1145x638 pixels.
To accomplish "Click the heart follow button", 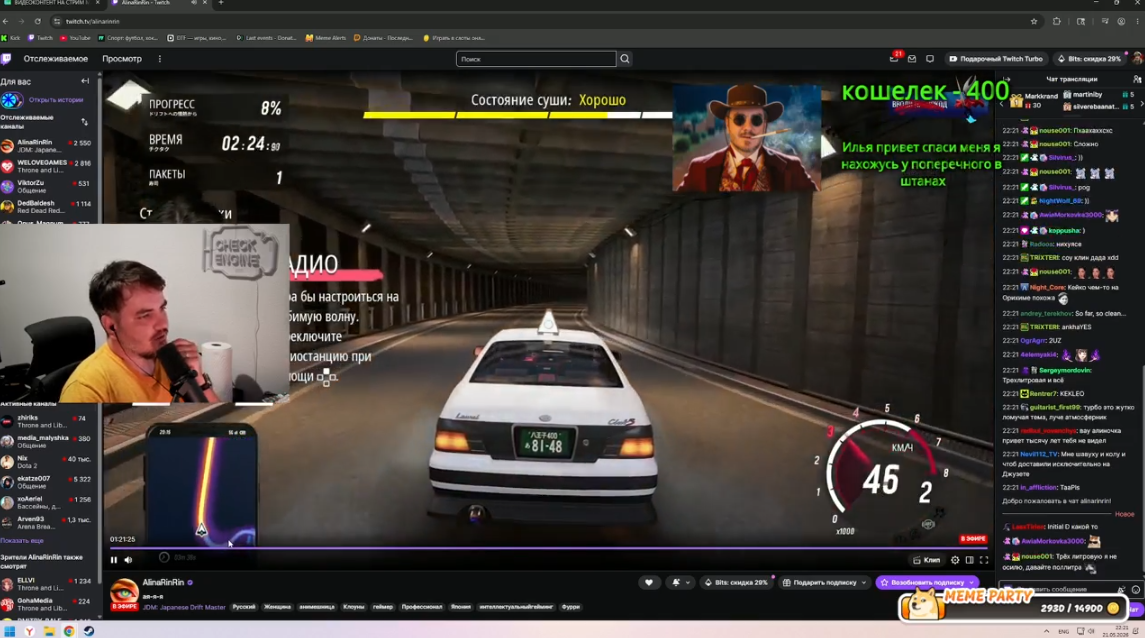I will [648, 583].
